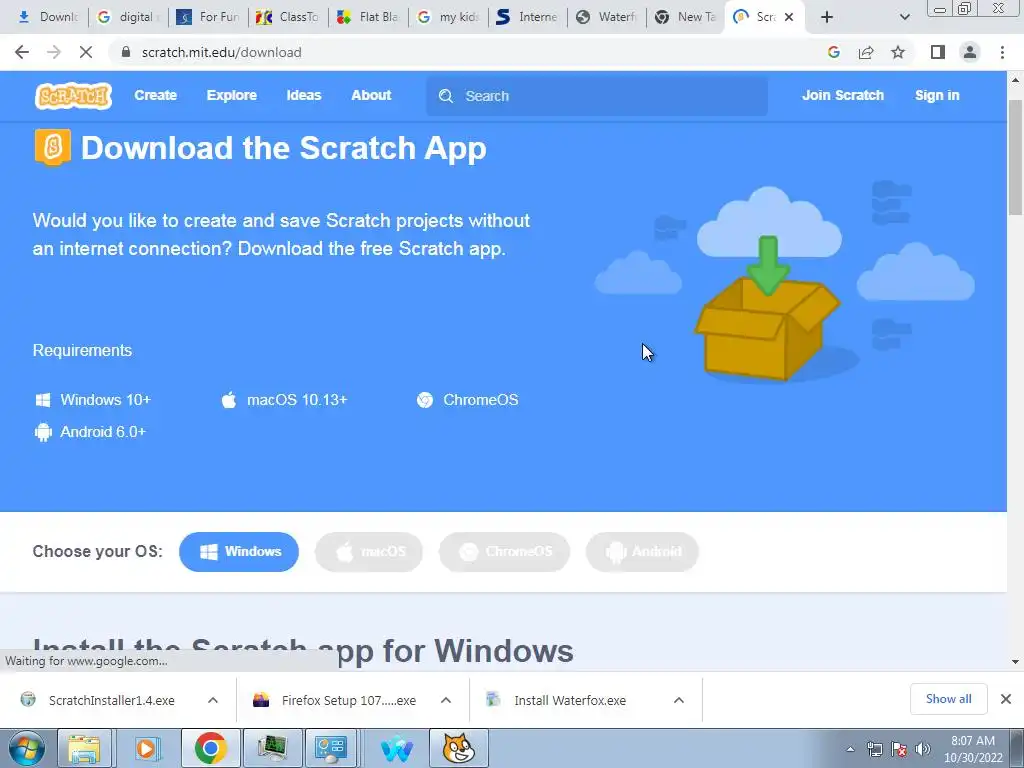This screenshot has height=768, width=1024.
Task: Switch to the digital Google tab
Action: coord(128,17)
